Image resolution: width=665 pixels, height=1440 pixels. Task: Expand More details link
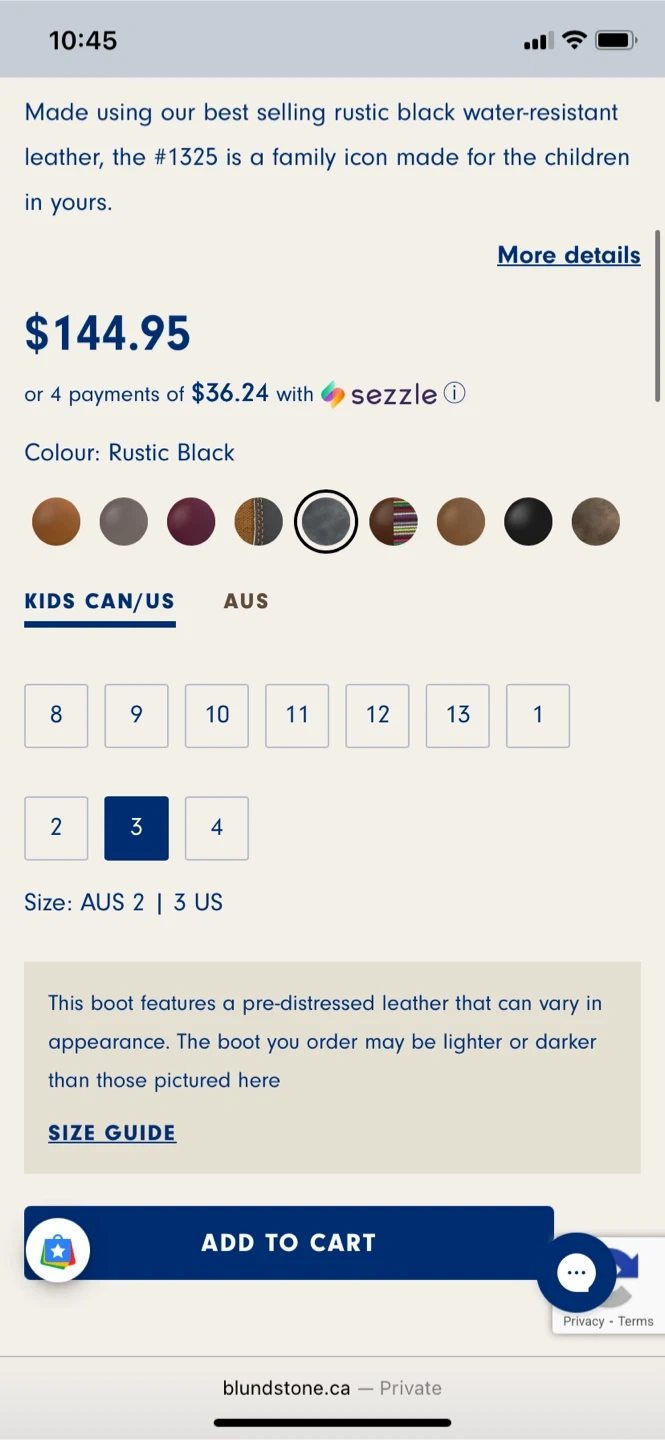pos(569,255)
